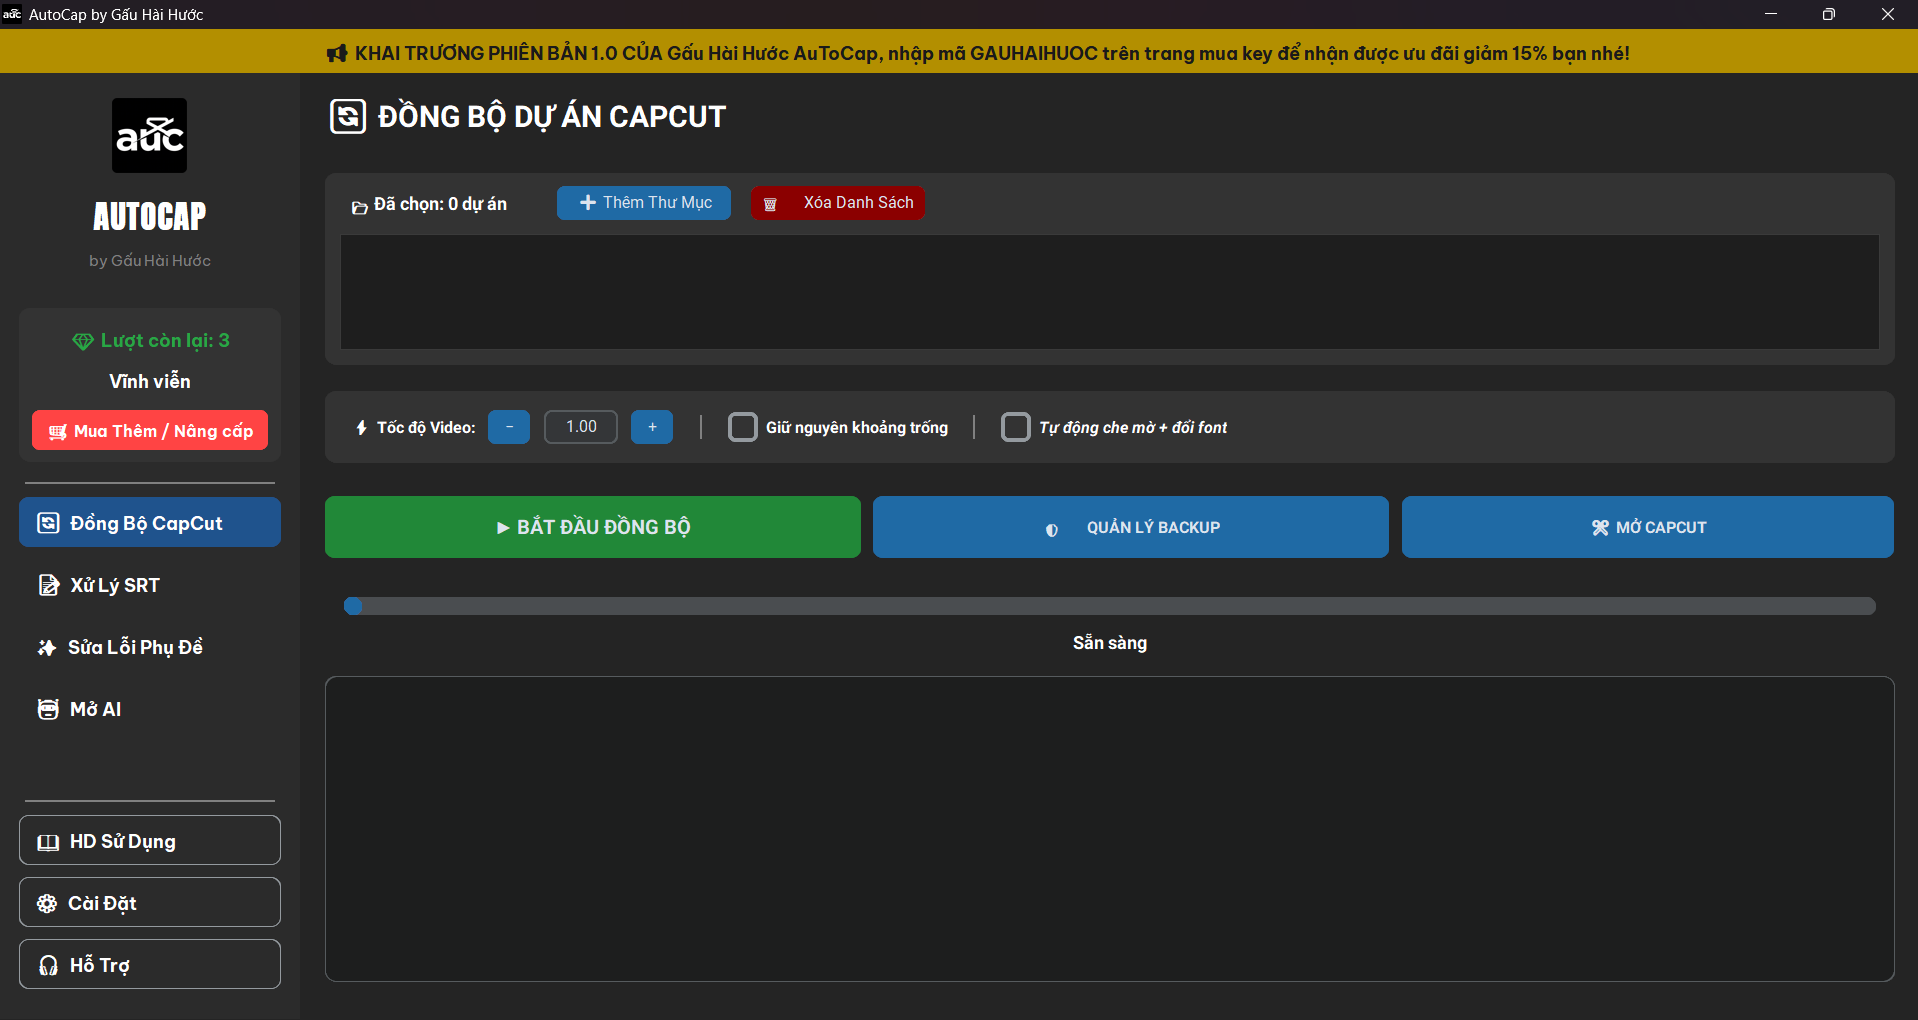Launch CapCut with MỞ CAPCUT button

[1648, 527]
